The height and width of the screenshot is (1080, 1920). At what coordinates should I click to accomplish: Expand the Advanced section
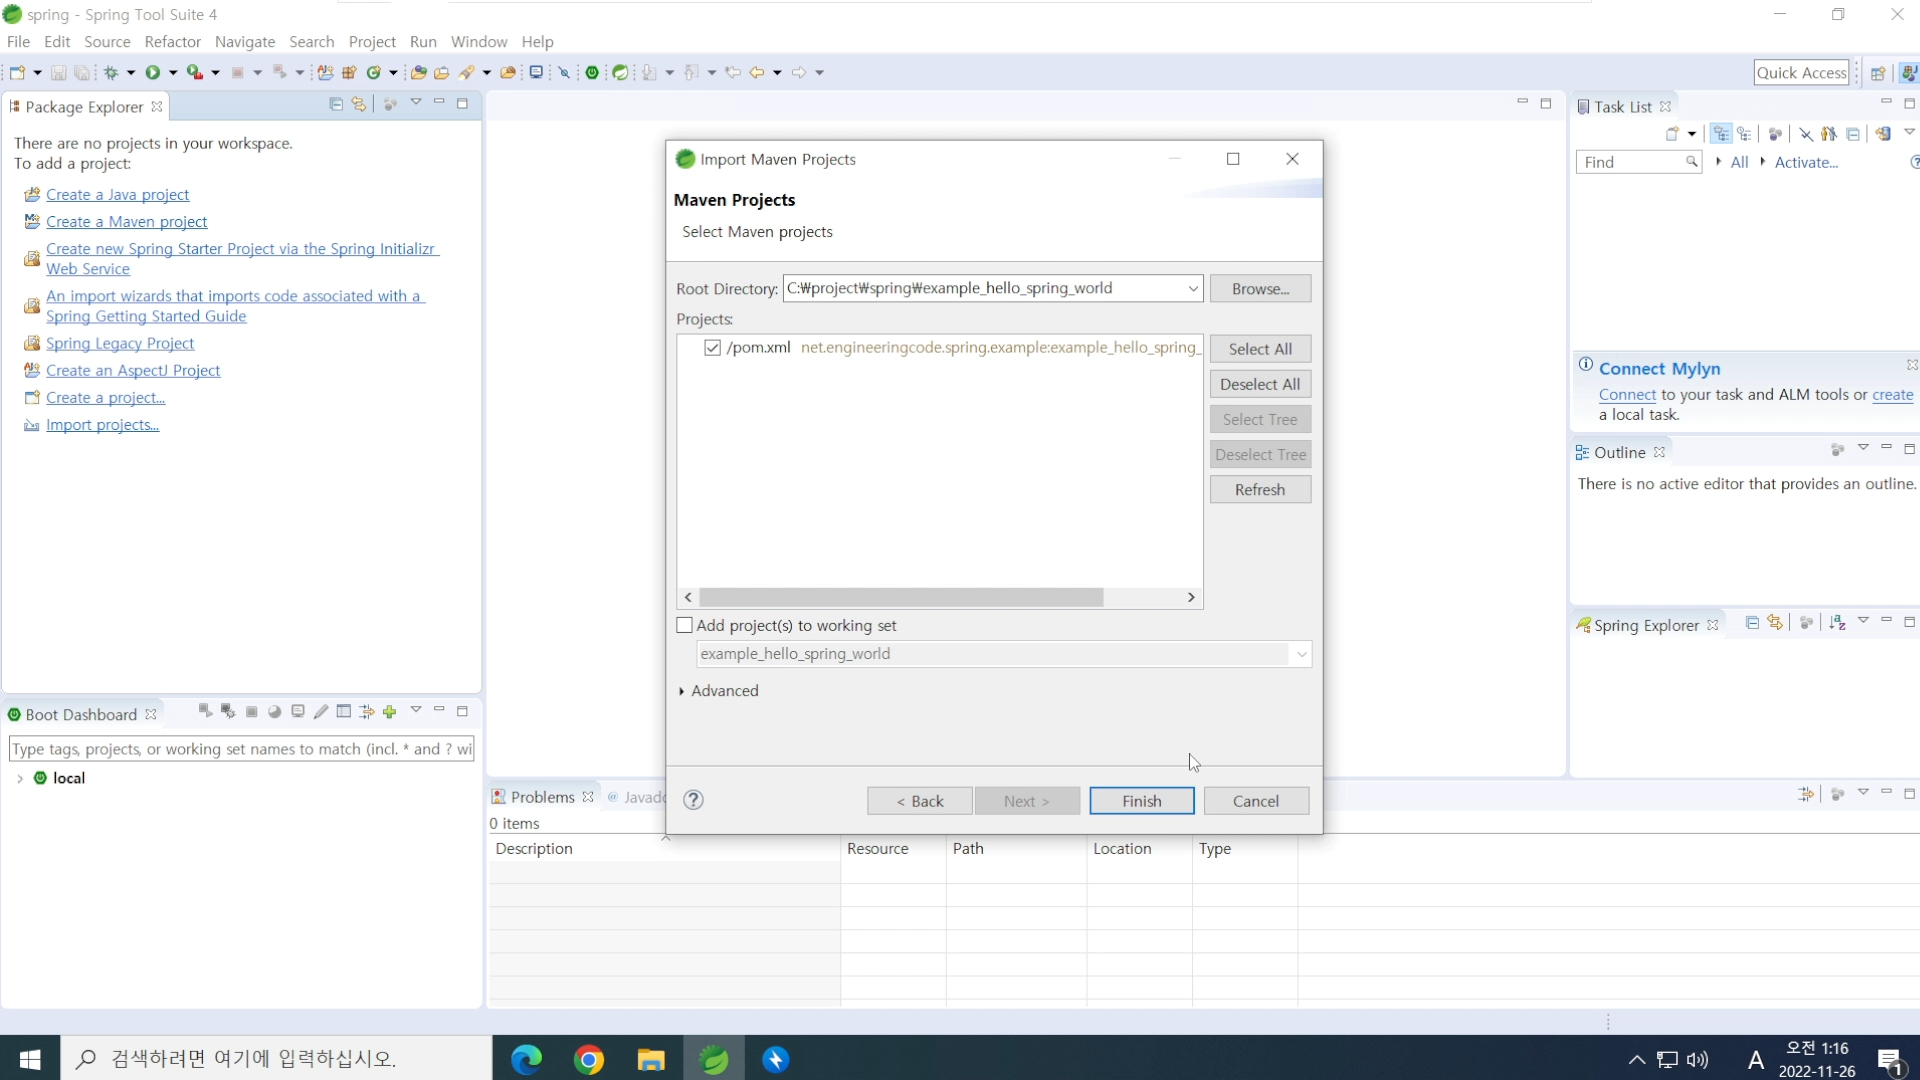pyautogui.click(x=682, y=691)
